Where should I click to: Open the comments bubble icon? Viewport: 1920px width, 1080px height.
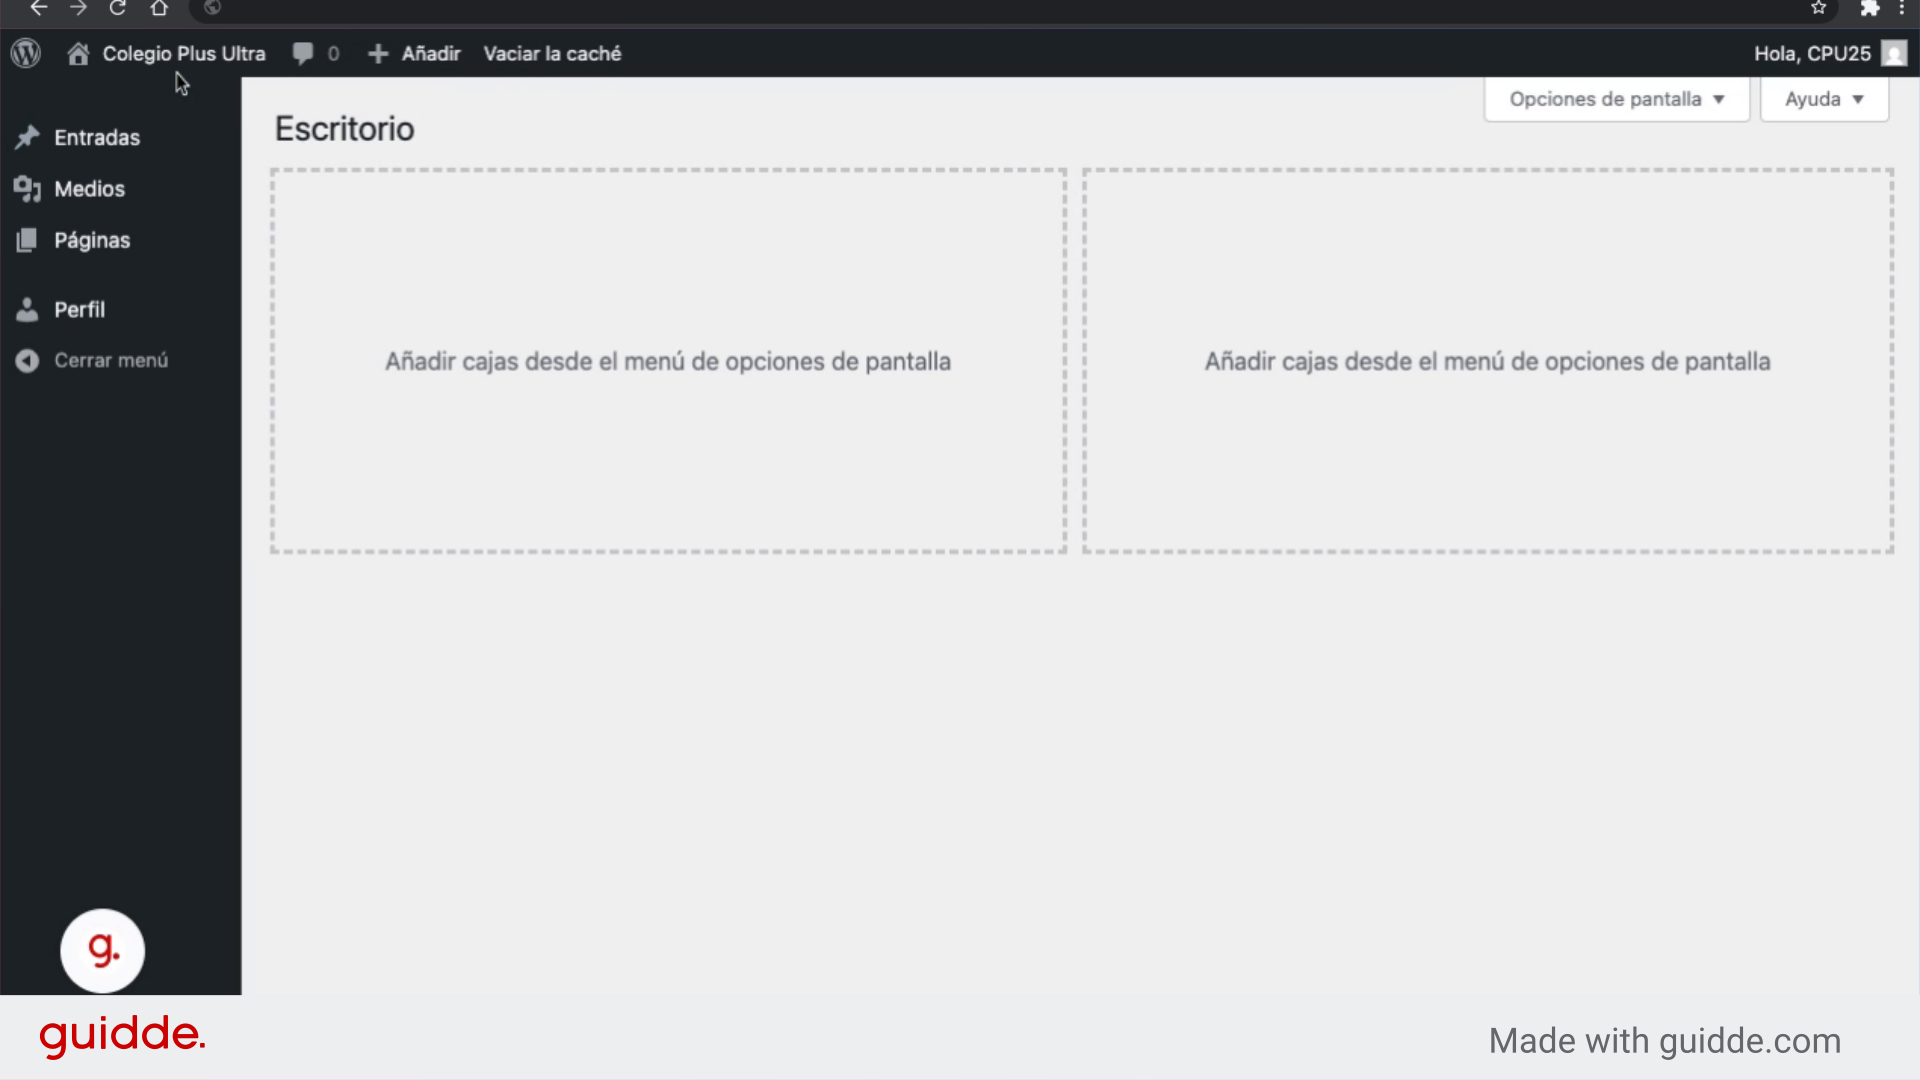(303, 53)
